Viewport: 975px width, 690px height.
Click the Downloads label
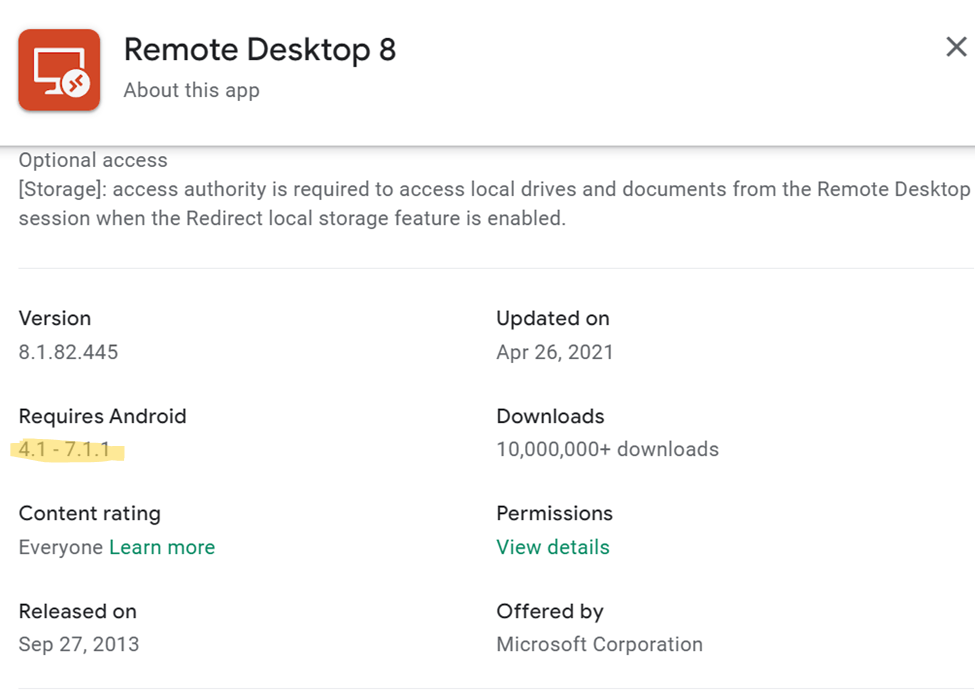click(550, 416)
